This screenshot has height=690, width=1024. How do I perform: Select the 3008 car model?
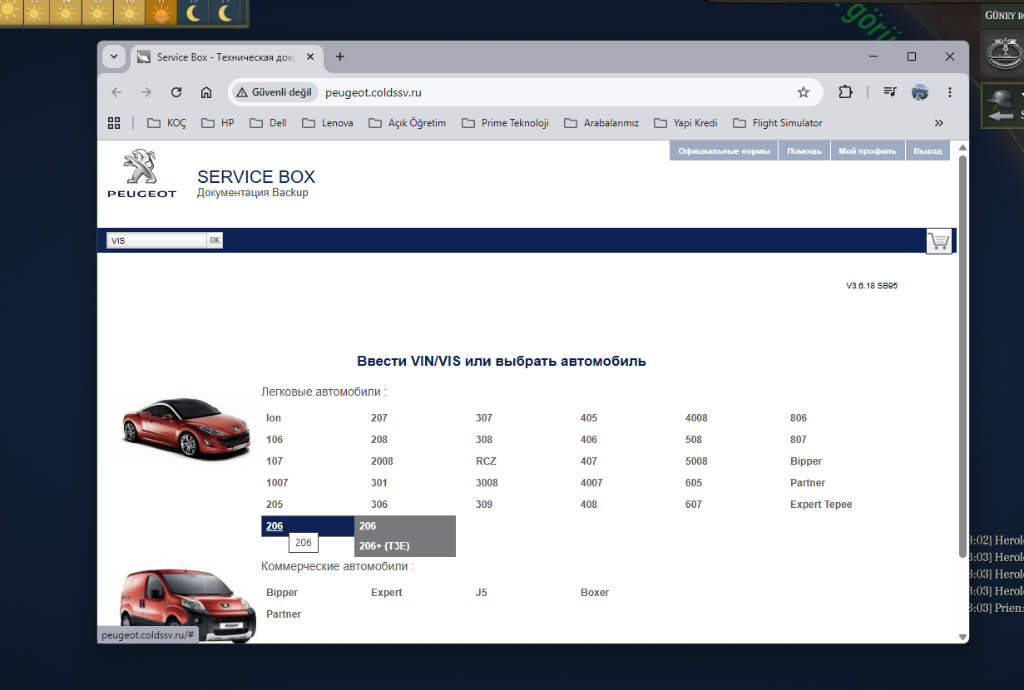click(487, 482)
